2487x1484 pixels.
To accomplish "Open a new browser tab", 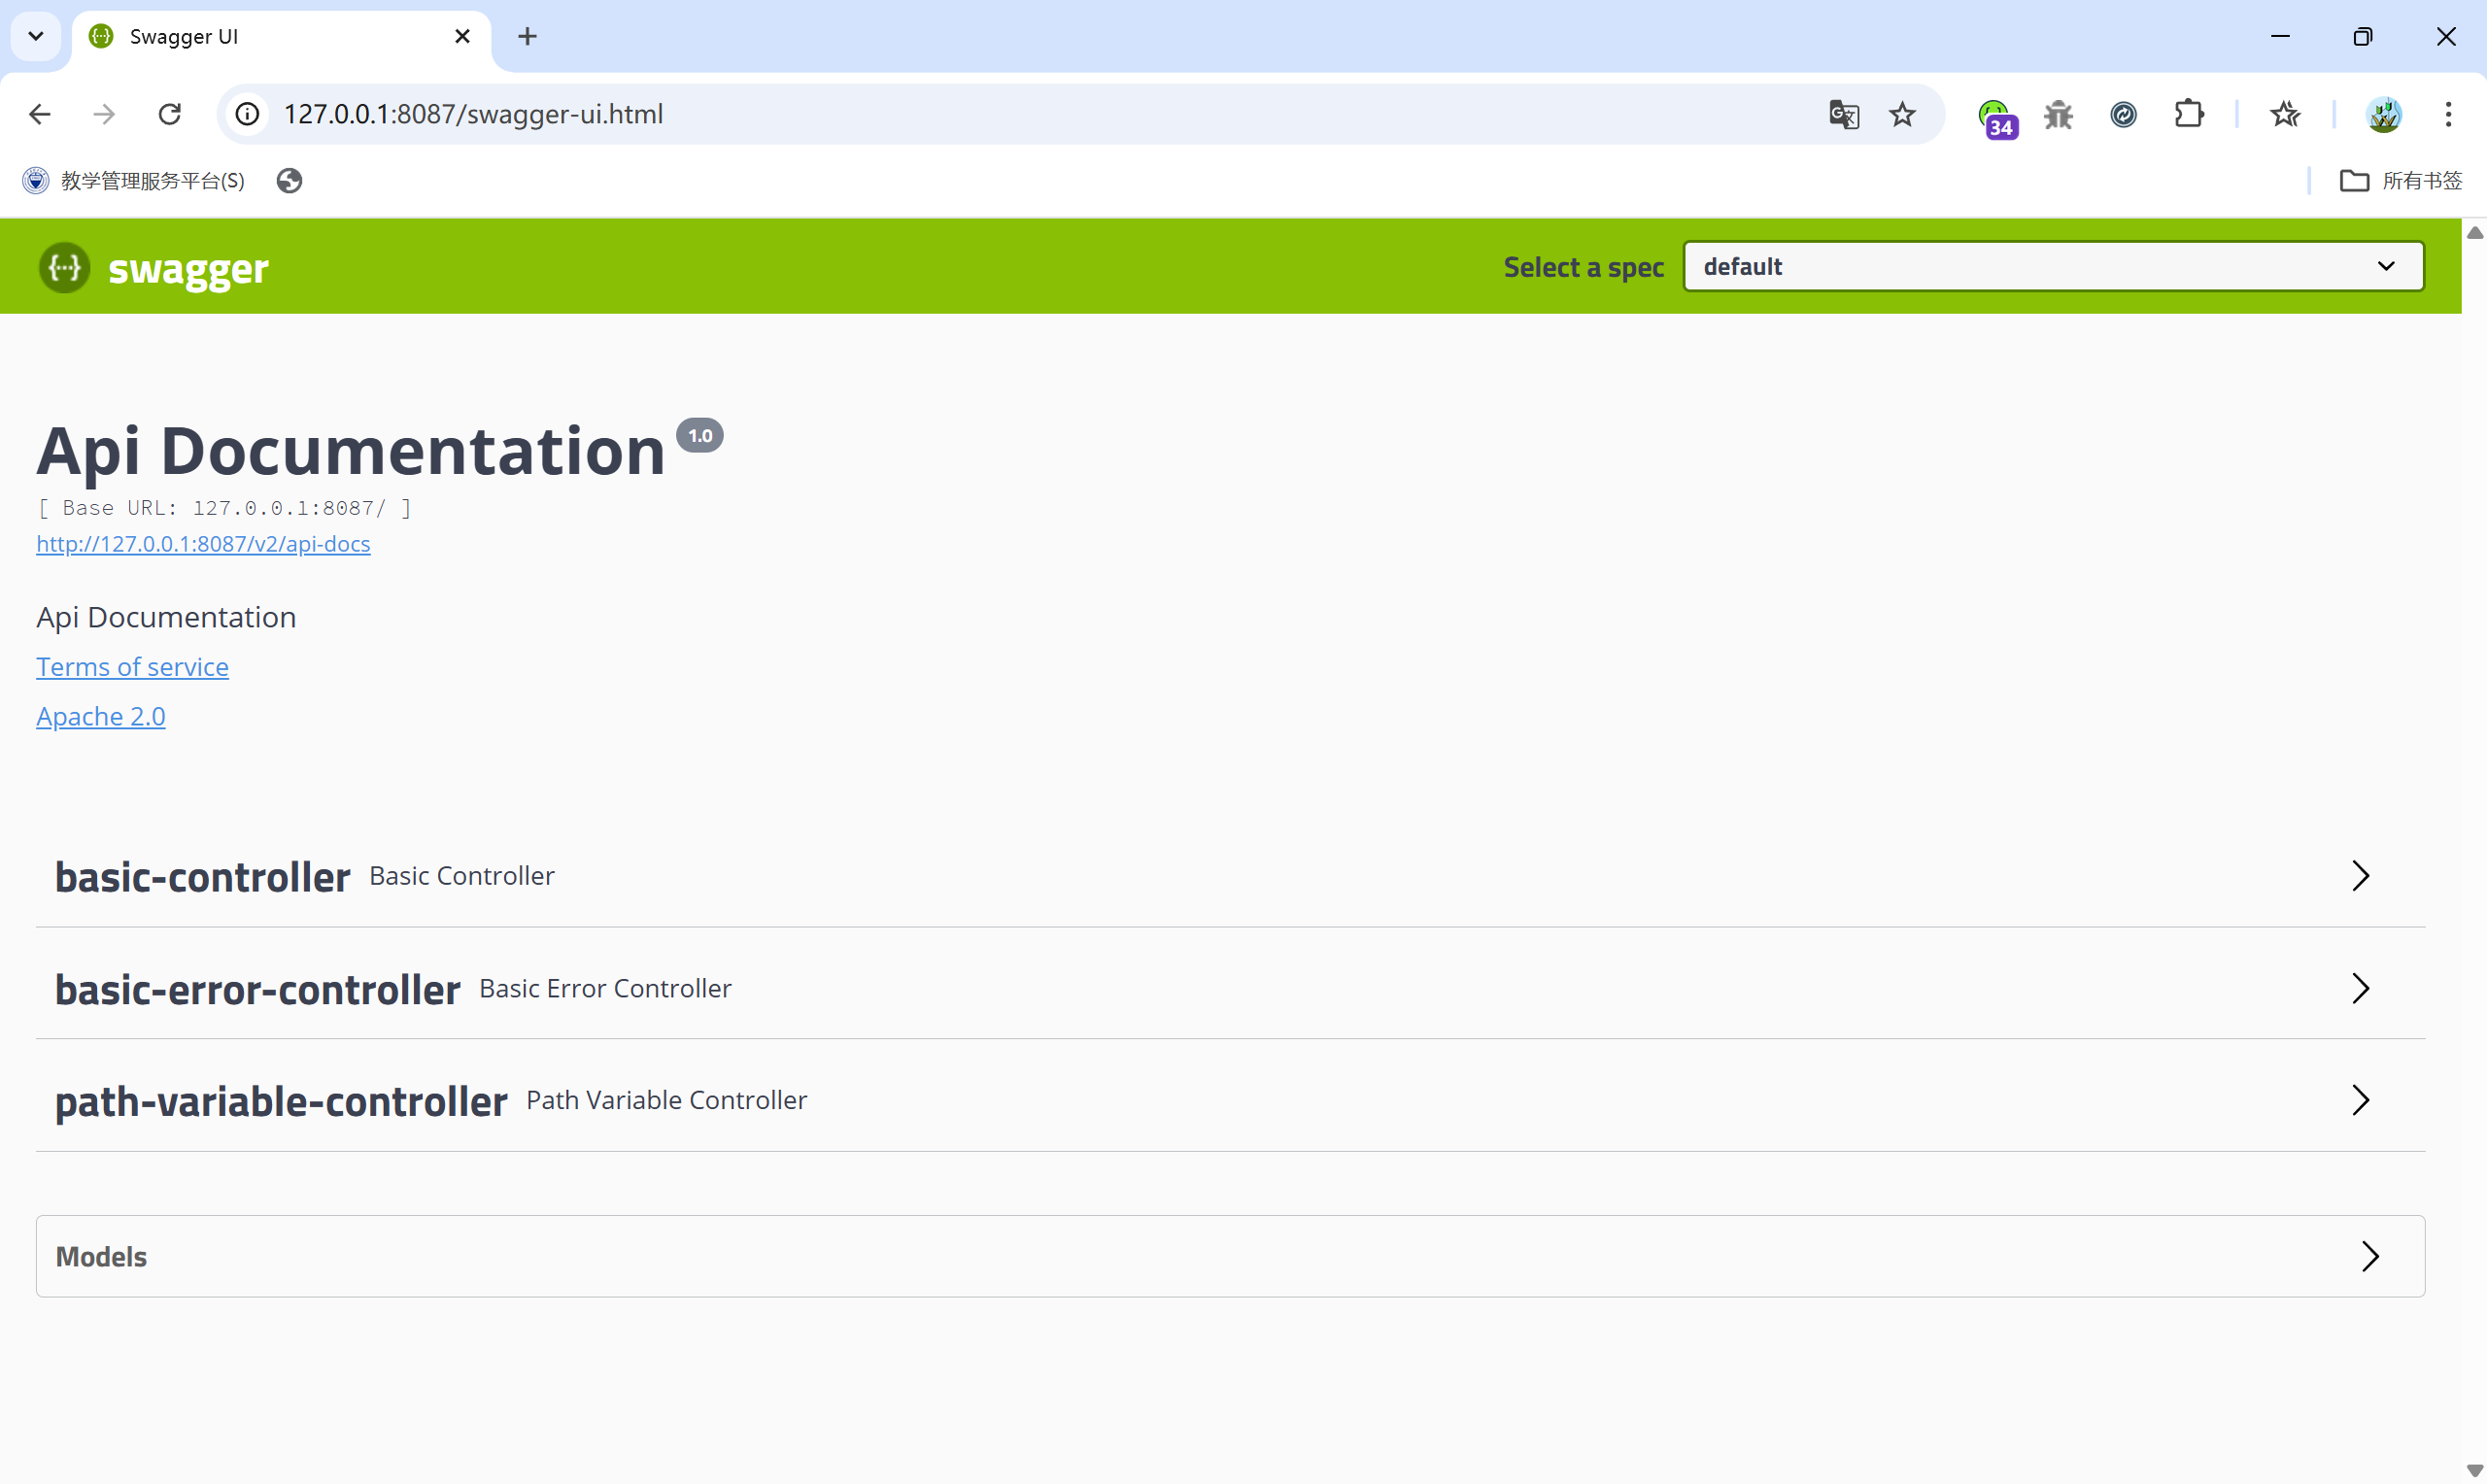I will [x=527, y=37].
